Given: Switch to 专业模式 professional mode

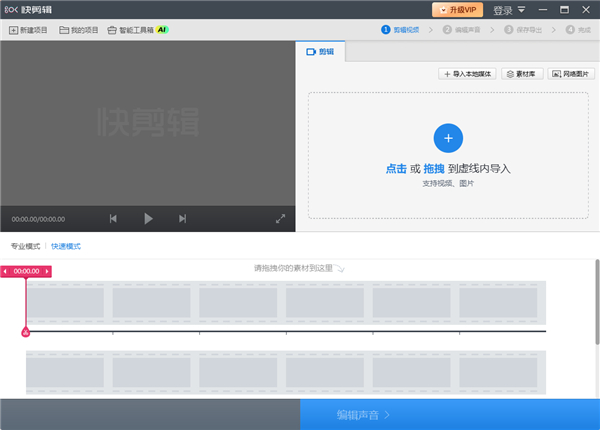Looking at the screenshot, I should tap(26, 246).
